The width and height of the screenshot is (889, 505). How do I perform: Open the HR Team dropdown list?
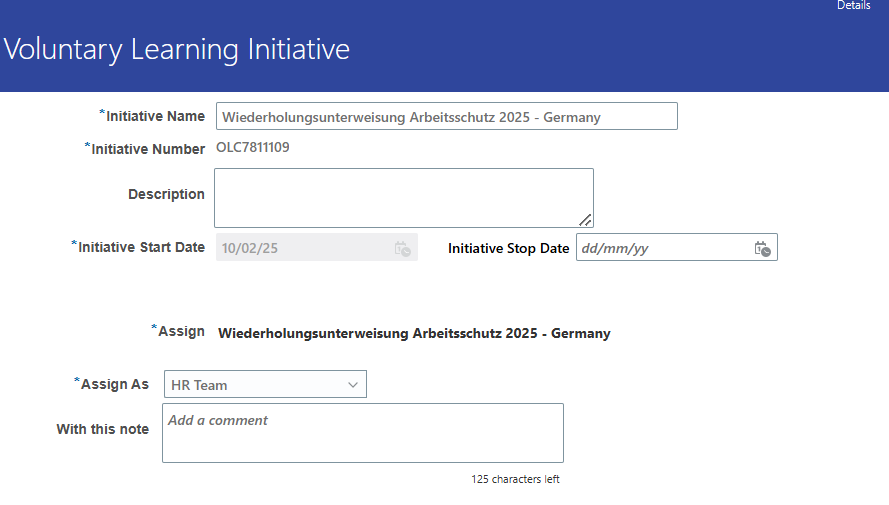265,384
